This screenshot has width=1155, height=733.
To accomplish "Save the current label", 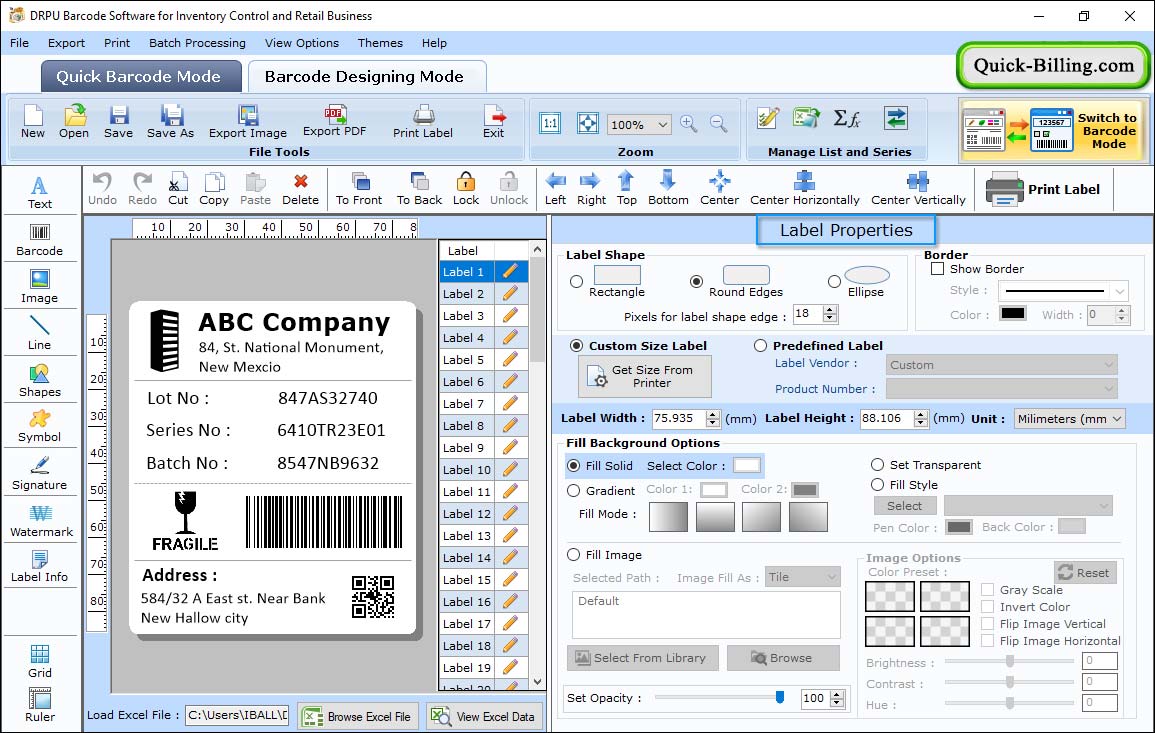I will pyautogui.click(x=118, y=122).
